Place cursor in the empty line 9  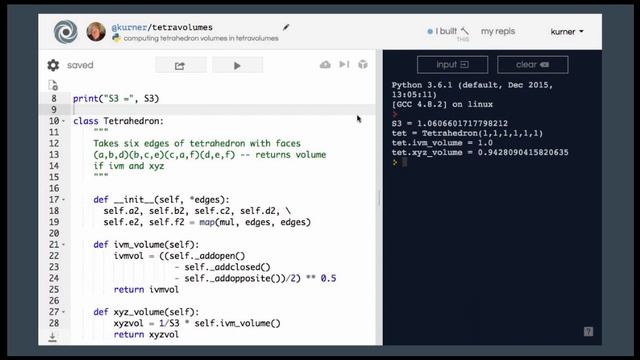point(224,110)
